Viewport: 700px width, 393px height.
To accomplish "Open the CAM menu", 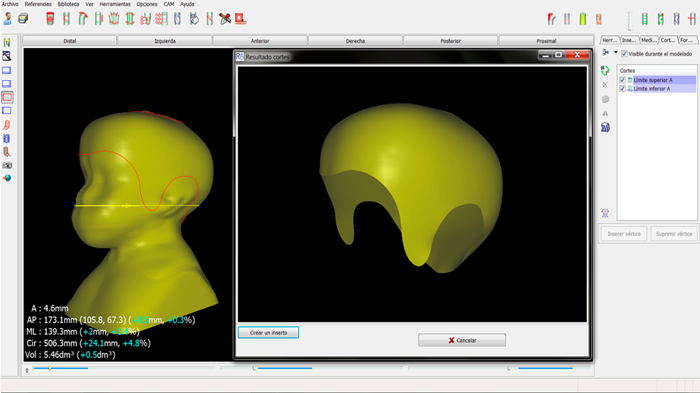I will tap(169, 4).
